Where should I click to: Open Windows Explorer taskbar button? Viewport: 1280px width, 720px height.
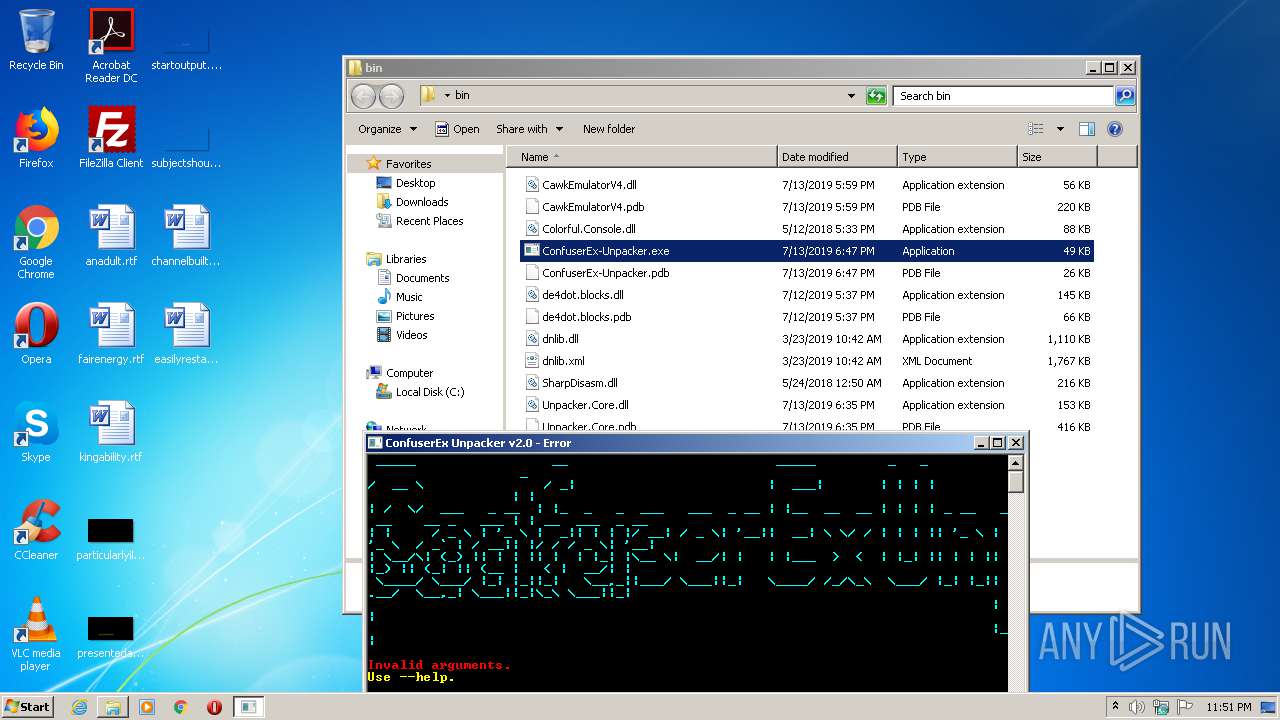click(x=113, y=707)
